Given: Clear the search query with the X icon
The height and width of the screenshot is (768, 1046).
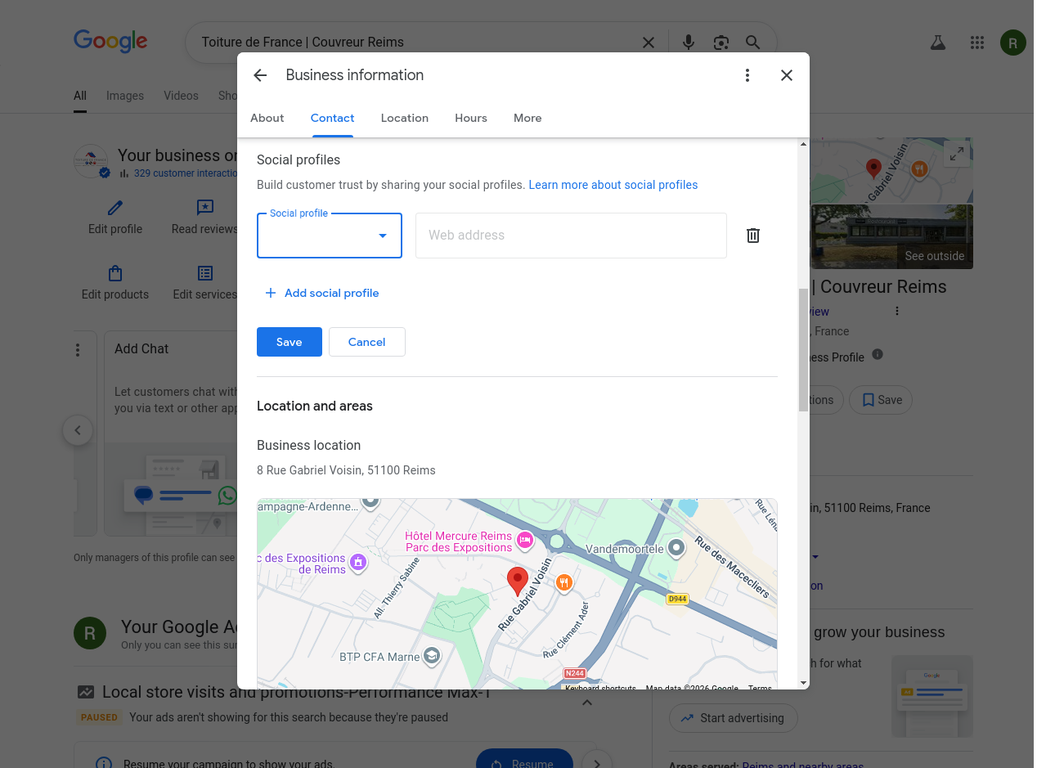Looking at the screenshot, I should [x=648, y=42].
